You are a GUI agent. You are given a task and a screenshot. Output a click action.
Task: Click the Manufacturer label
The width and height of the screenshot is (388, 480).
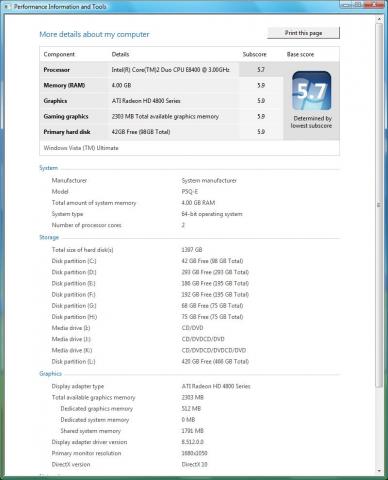click(x=69, y=181)
